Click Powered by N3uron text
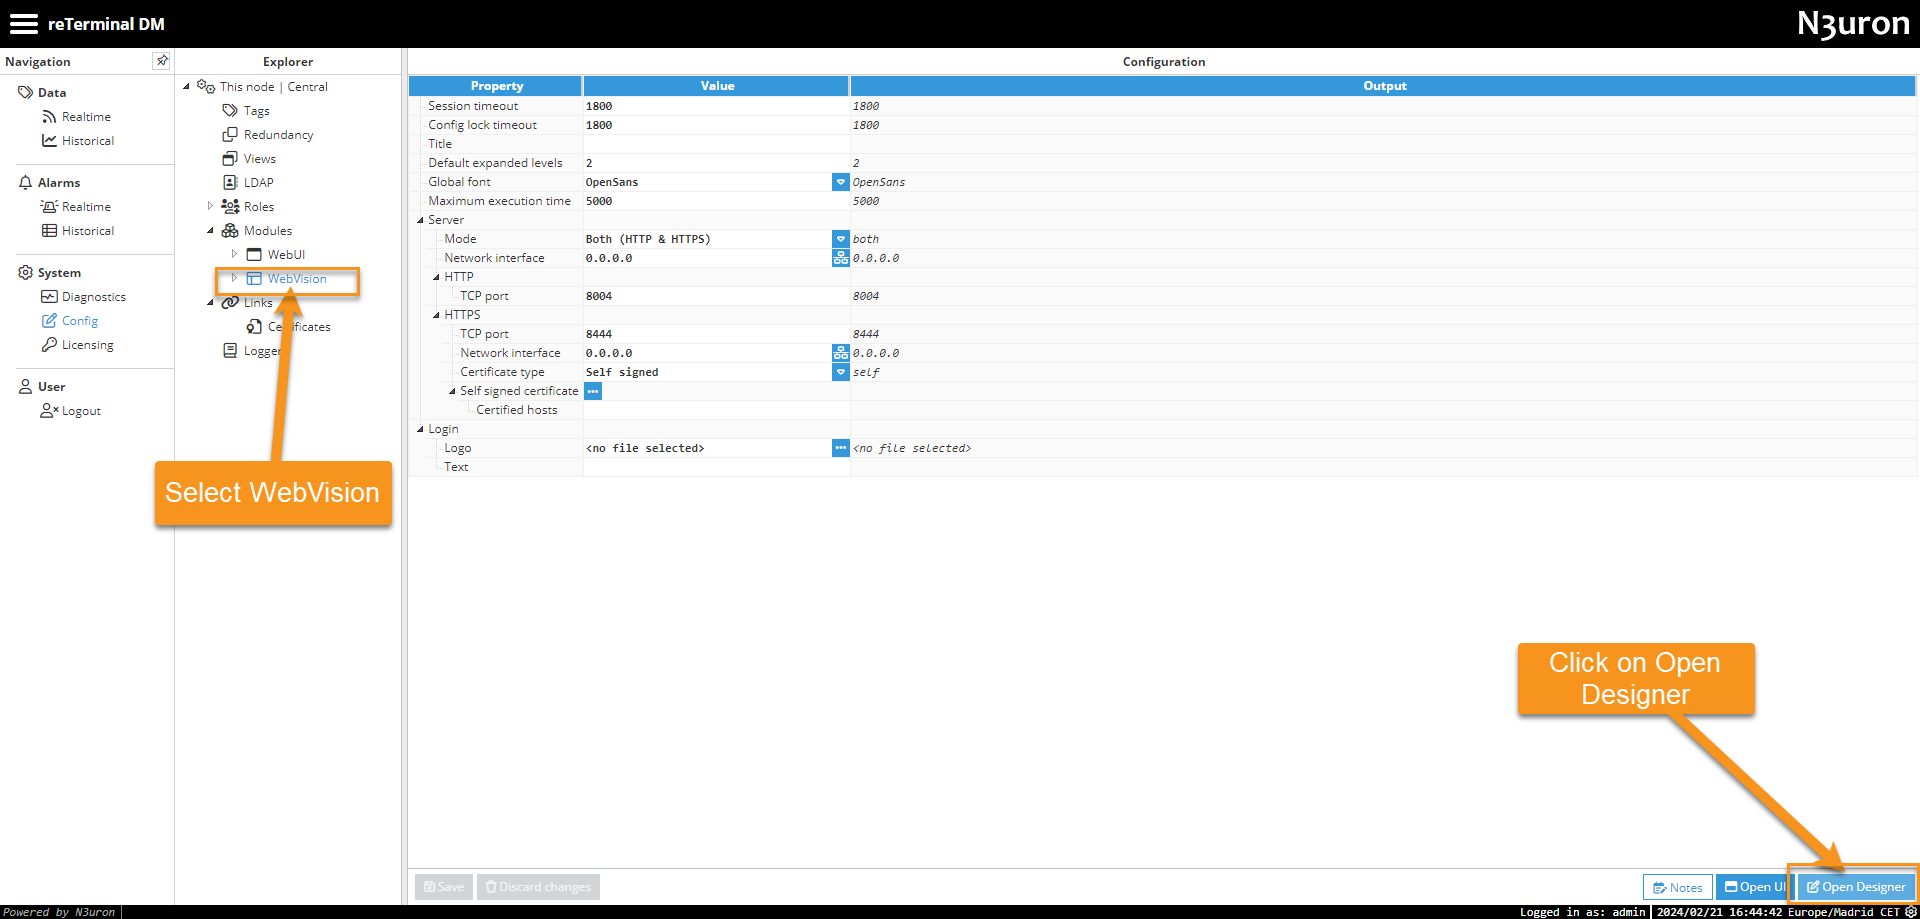This screenshot has width=1920, height=919. [59, 912]
